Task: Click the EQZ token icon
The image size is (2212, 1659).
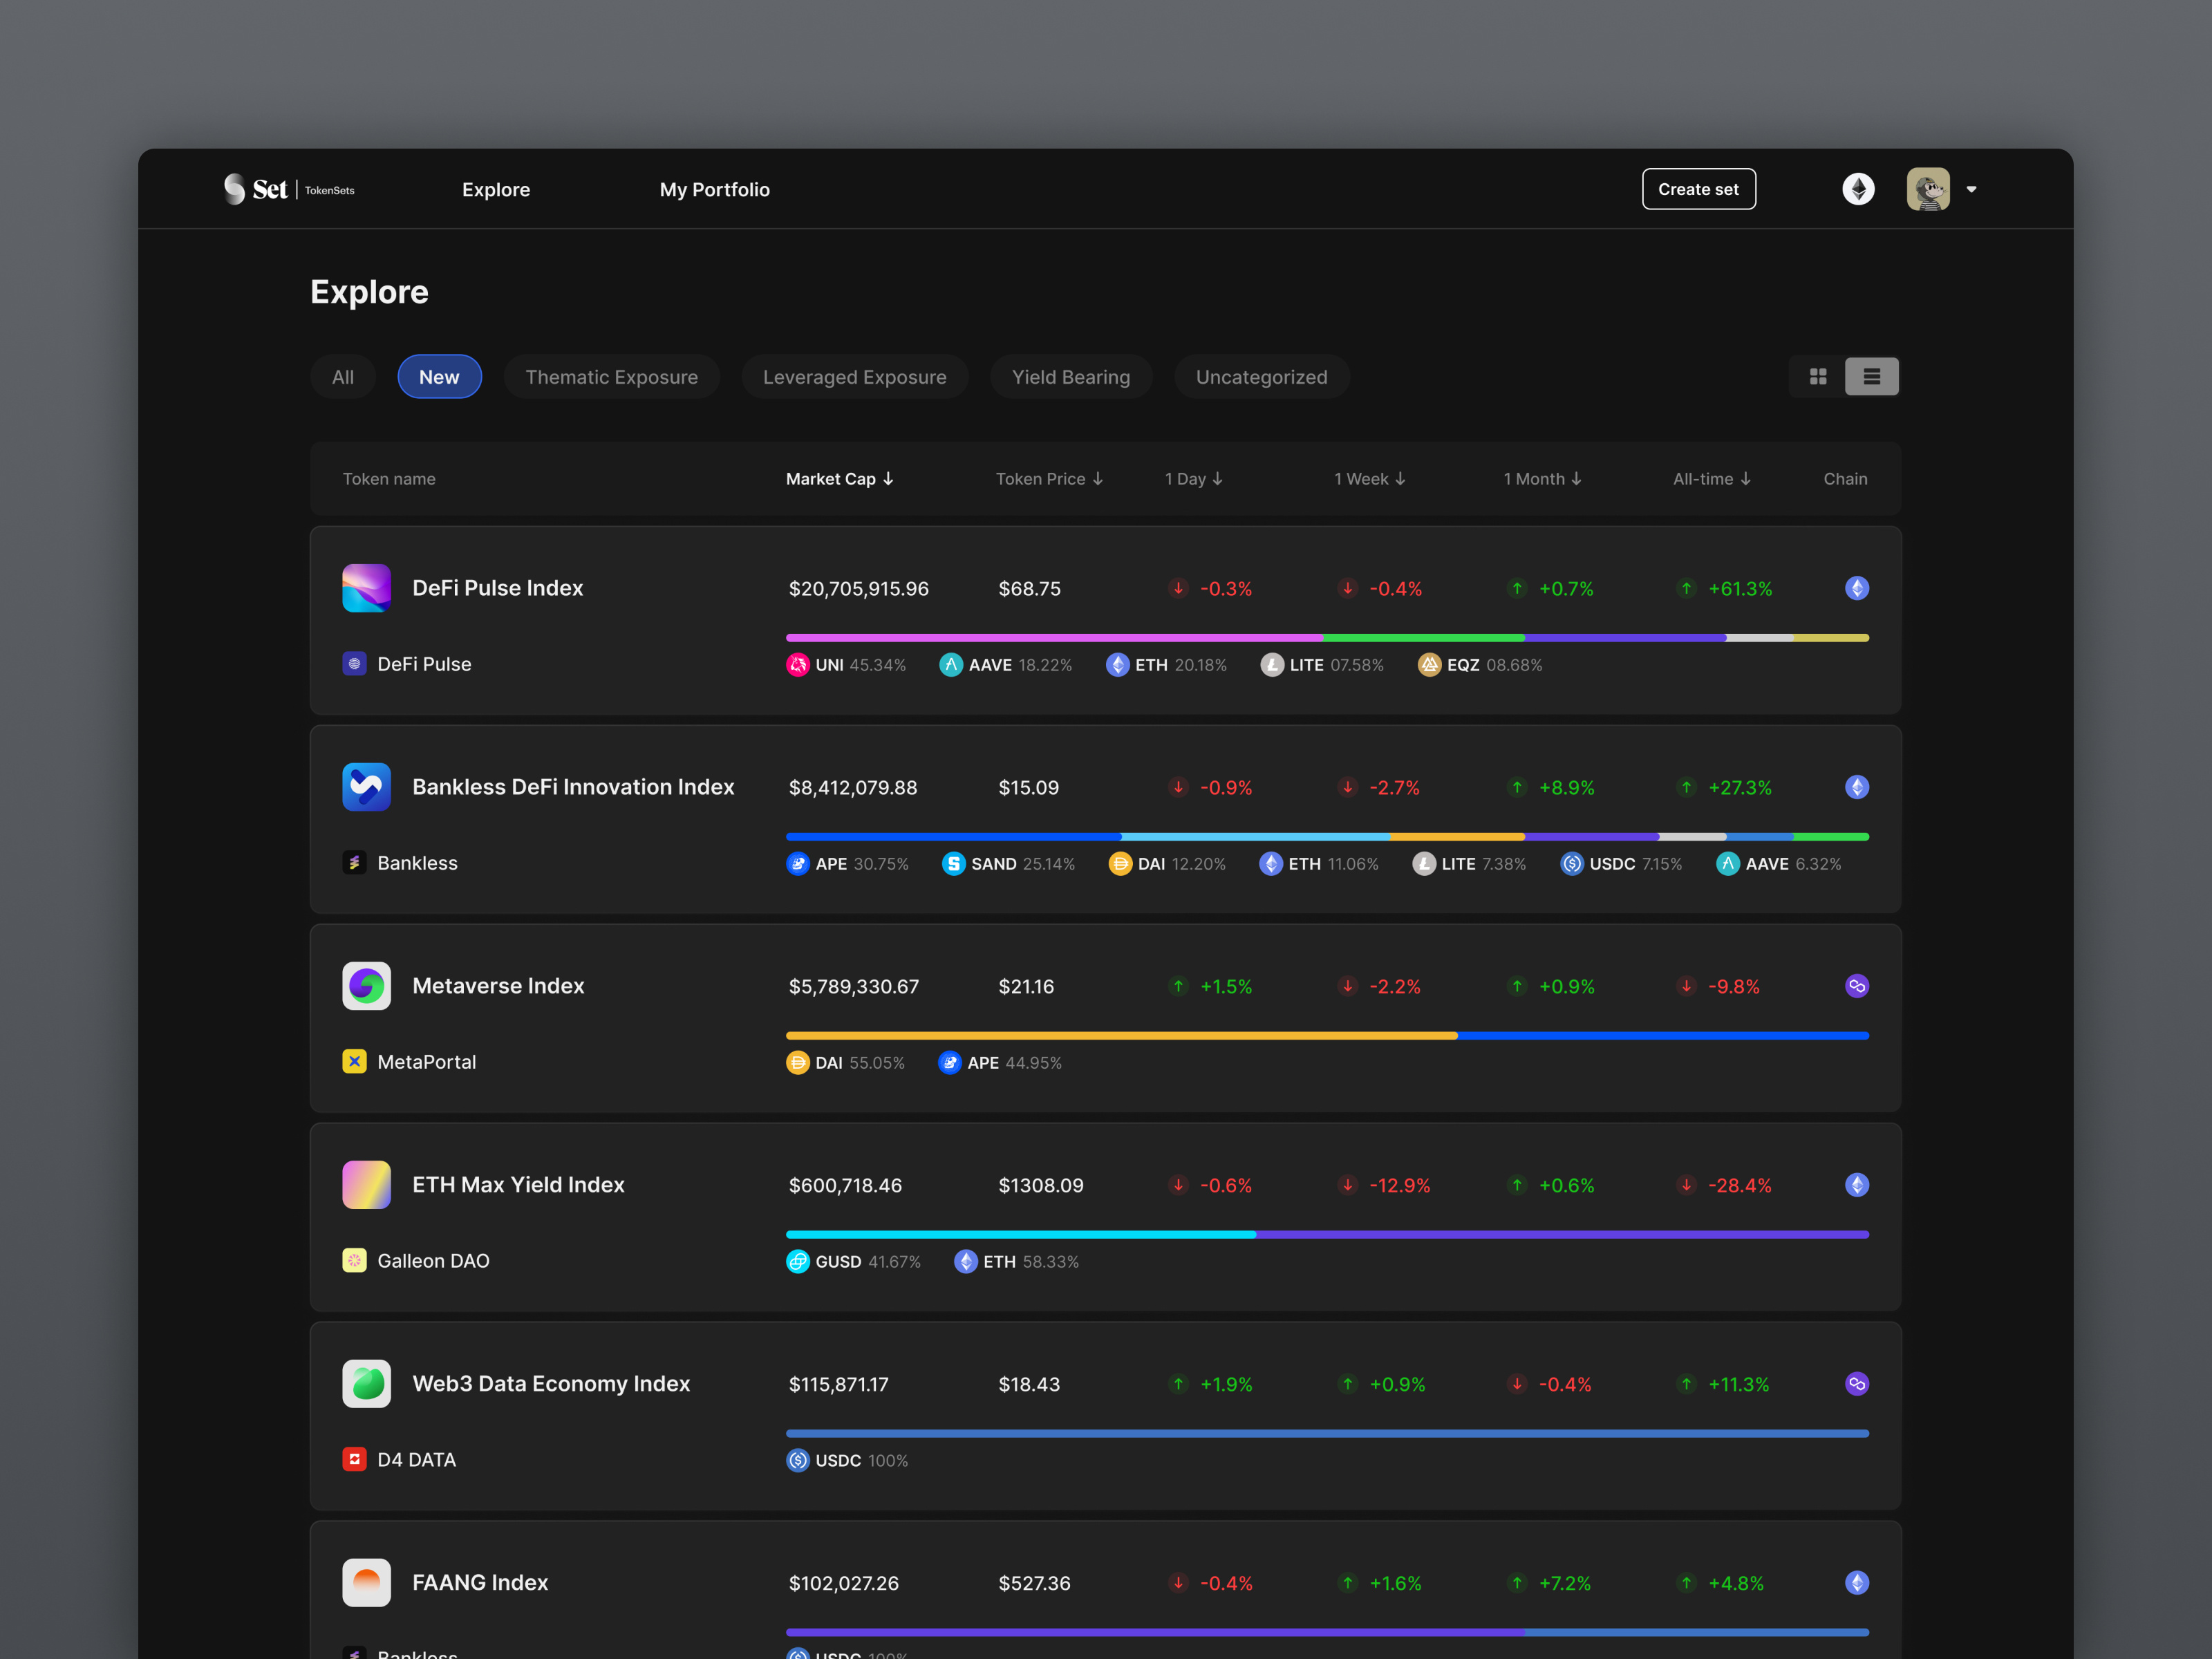Action: pyautogui.click(x=1430, y=665)
